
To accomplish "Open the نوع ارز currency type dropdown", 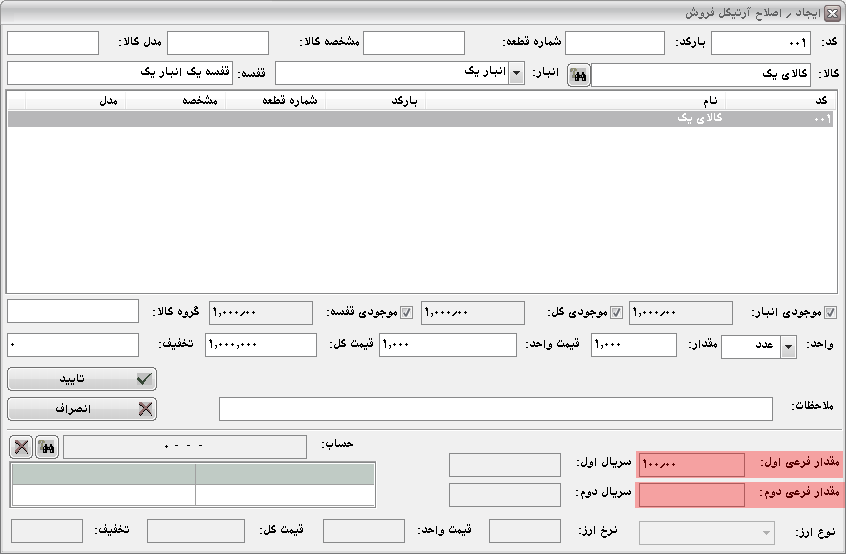I will [766, 533].
